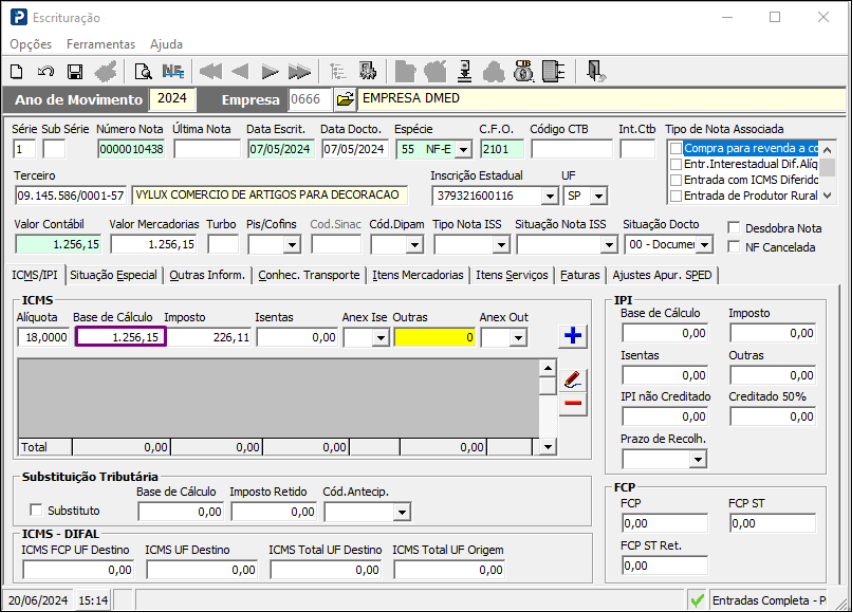Click the exit door toolbar icon
This screenshot has height=613, width=853.
pos(596,72)
